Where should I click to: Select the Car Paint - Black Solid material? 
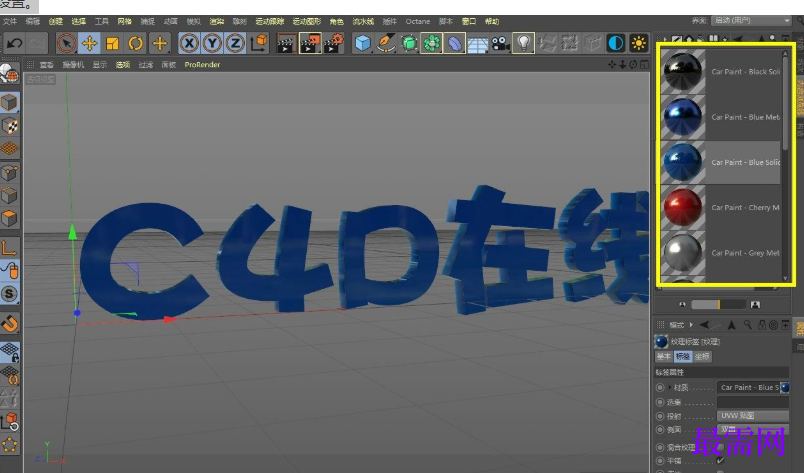pyautogui.click(x=720, y=71)
